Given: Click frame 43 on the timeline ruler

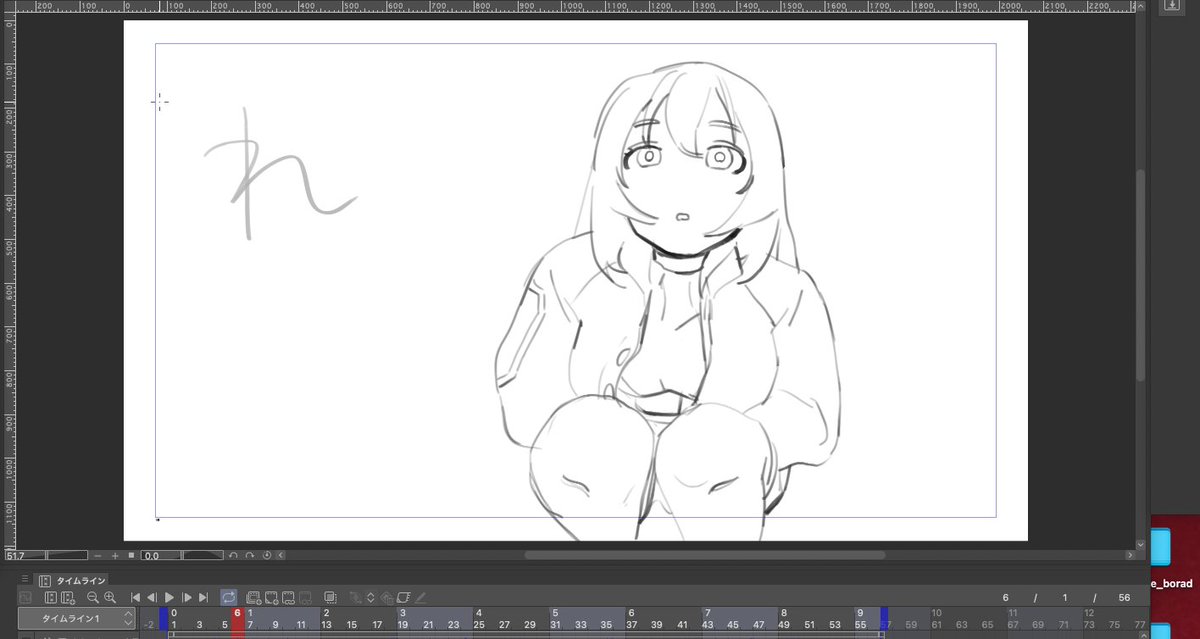Looking at the screenshot, I should [x=707, y=625].
